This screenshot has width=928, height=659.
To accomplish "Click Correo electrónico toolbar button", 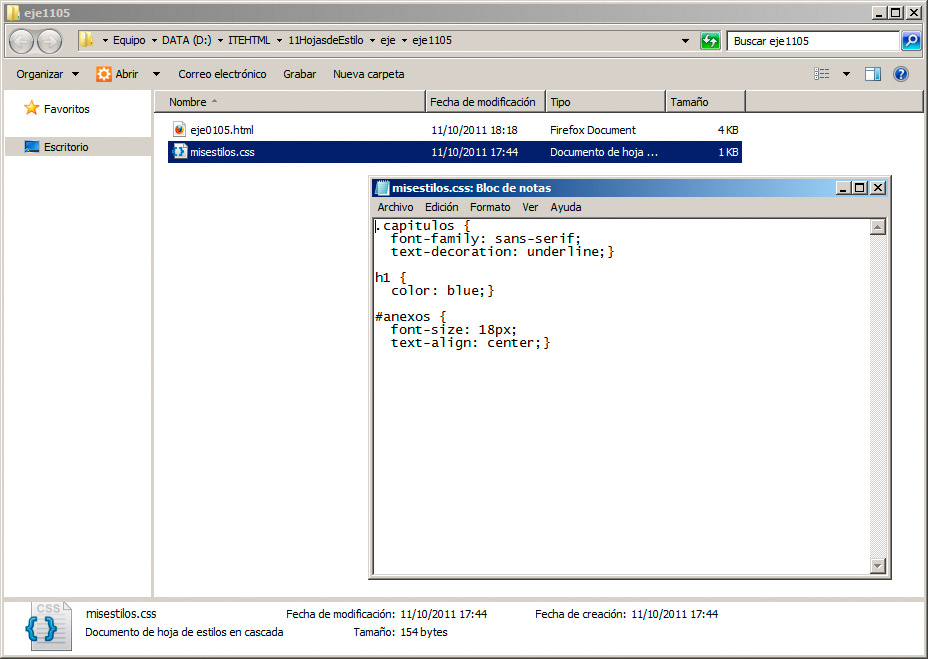I will pyautogui.click(x=223, y=74).
